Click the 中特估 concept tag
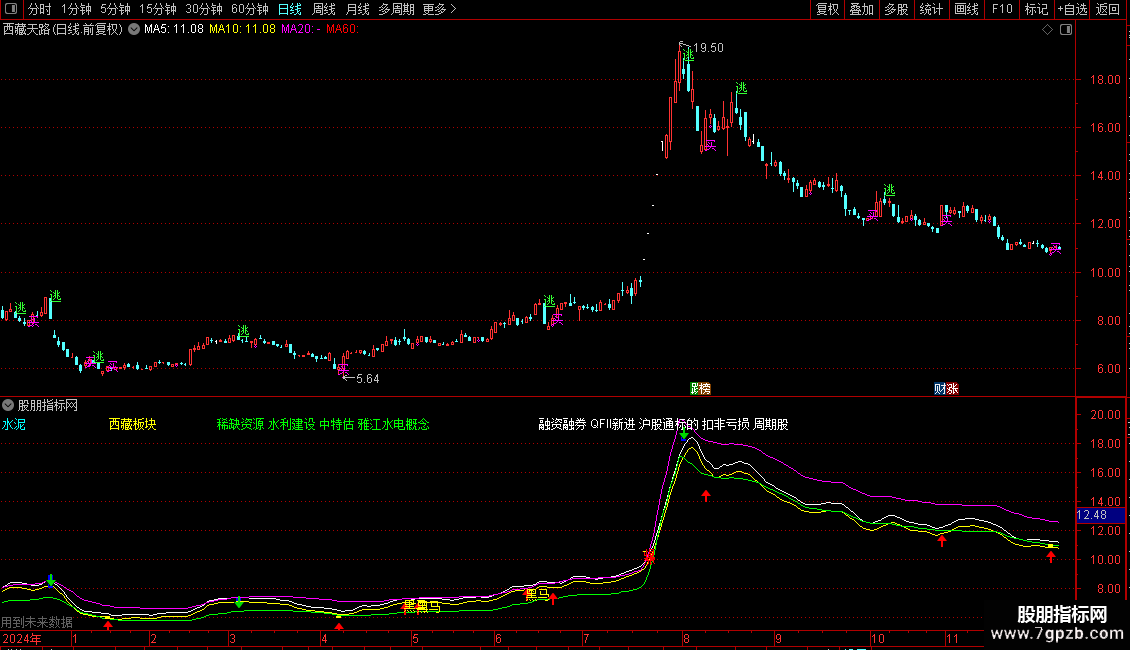 [x=337, y=424]
